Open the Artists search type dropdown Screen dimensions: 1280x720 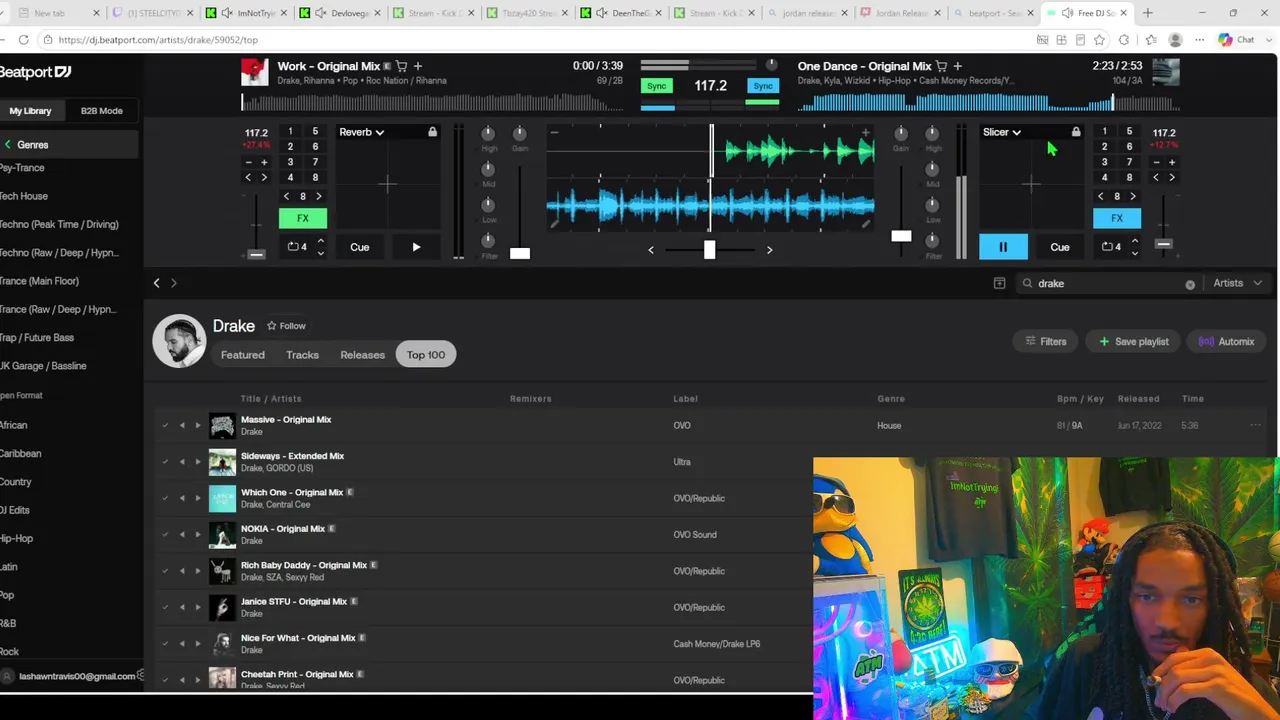coord(1236,283)
